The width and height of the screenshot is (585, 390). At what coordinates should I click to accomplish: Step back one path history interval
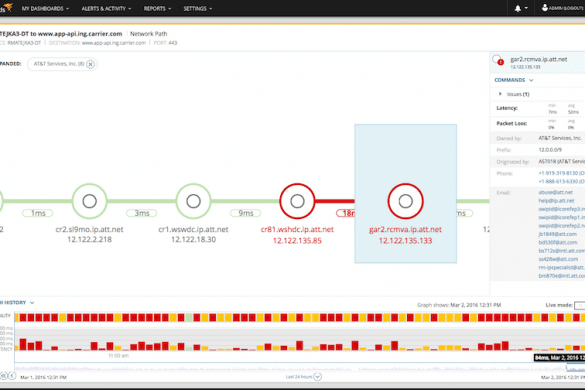12,376
